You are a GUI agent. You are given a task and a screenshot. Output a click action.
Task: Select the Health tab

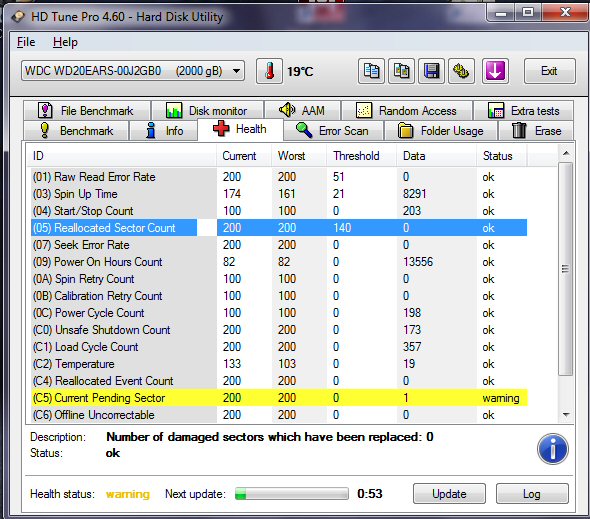tap(240, 129)
